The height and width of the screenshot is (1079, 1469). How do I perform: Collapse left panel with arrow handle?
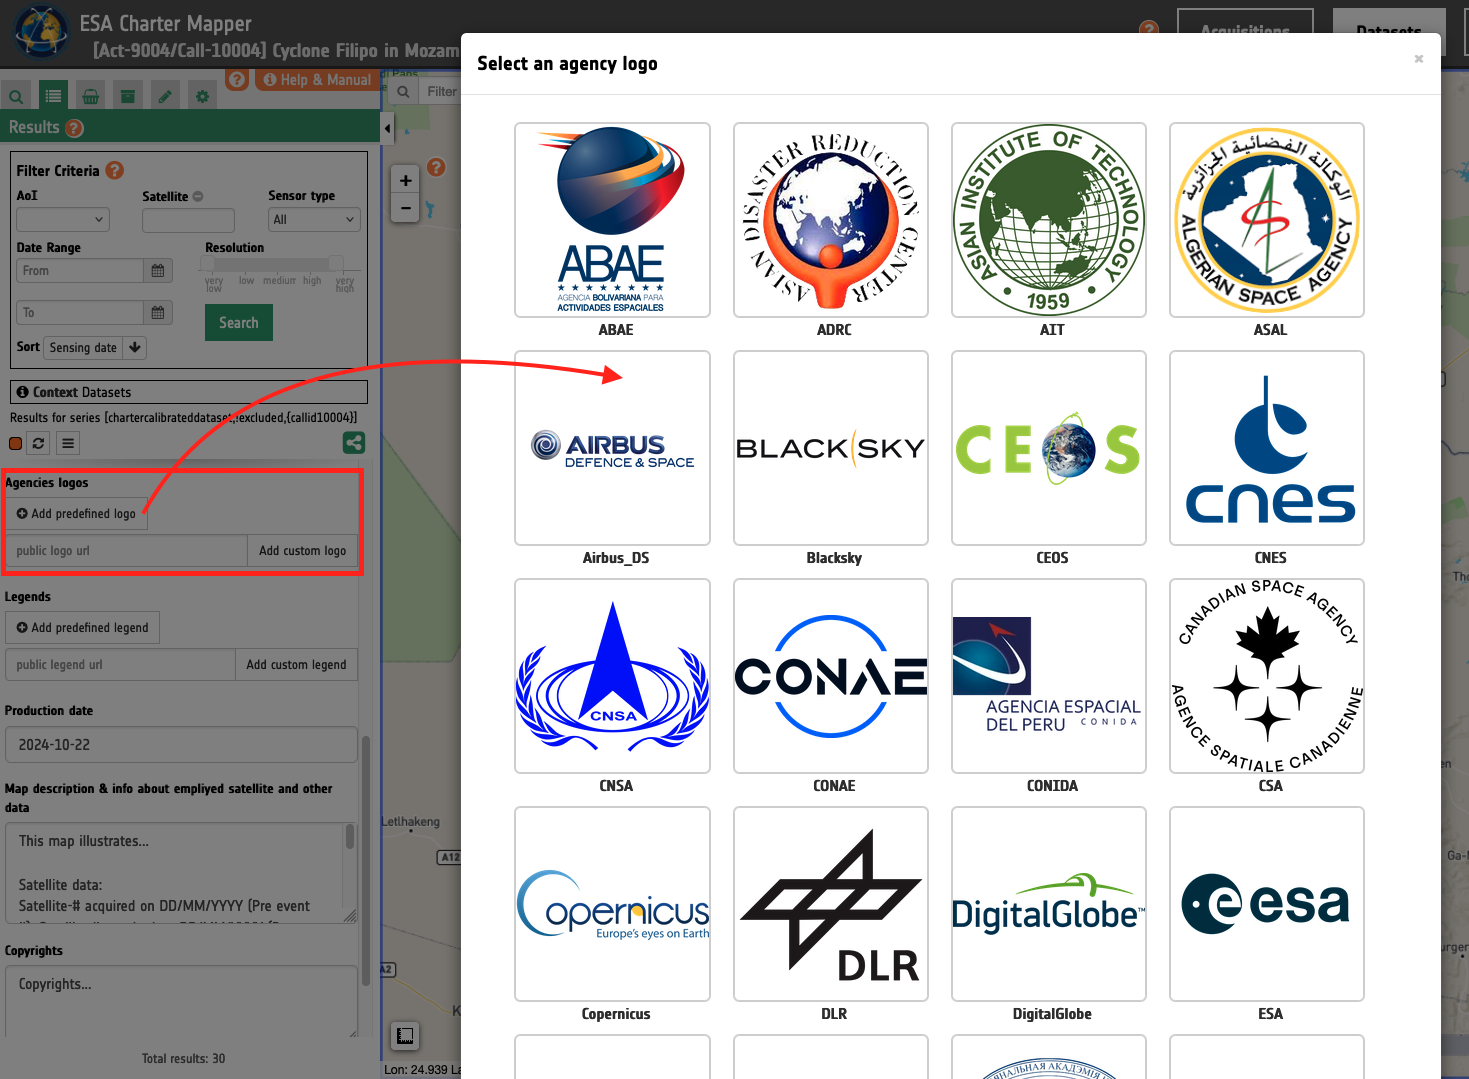coord(387,128)
